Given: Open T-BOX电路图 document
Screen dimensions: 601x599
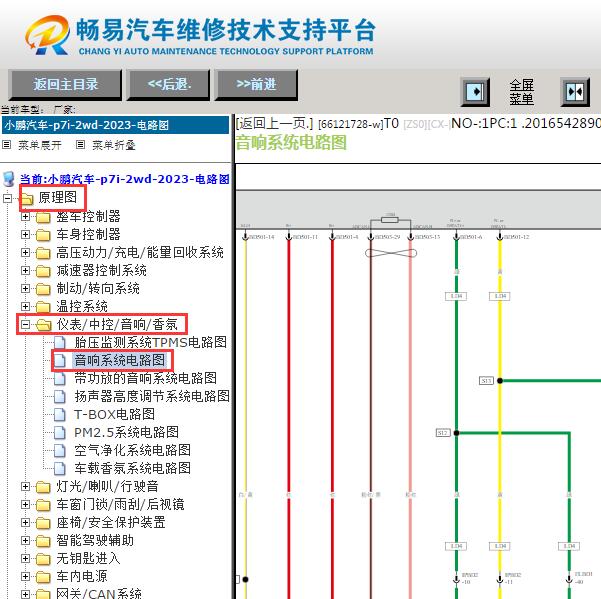Looking at the screenshot, I should coord(115,414).
